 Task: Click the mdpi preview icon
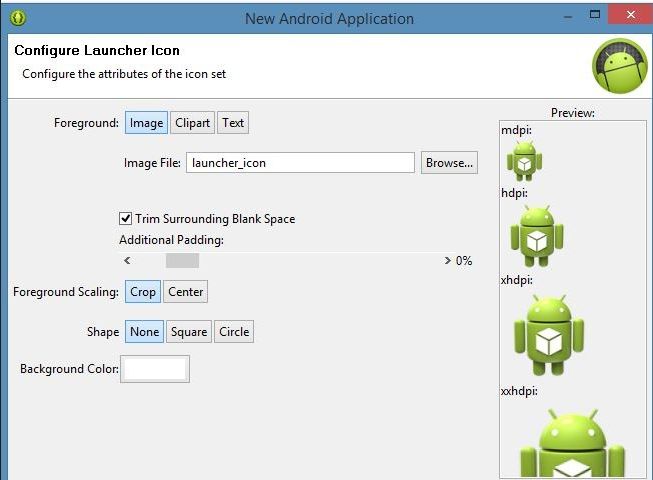(524, 161)
